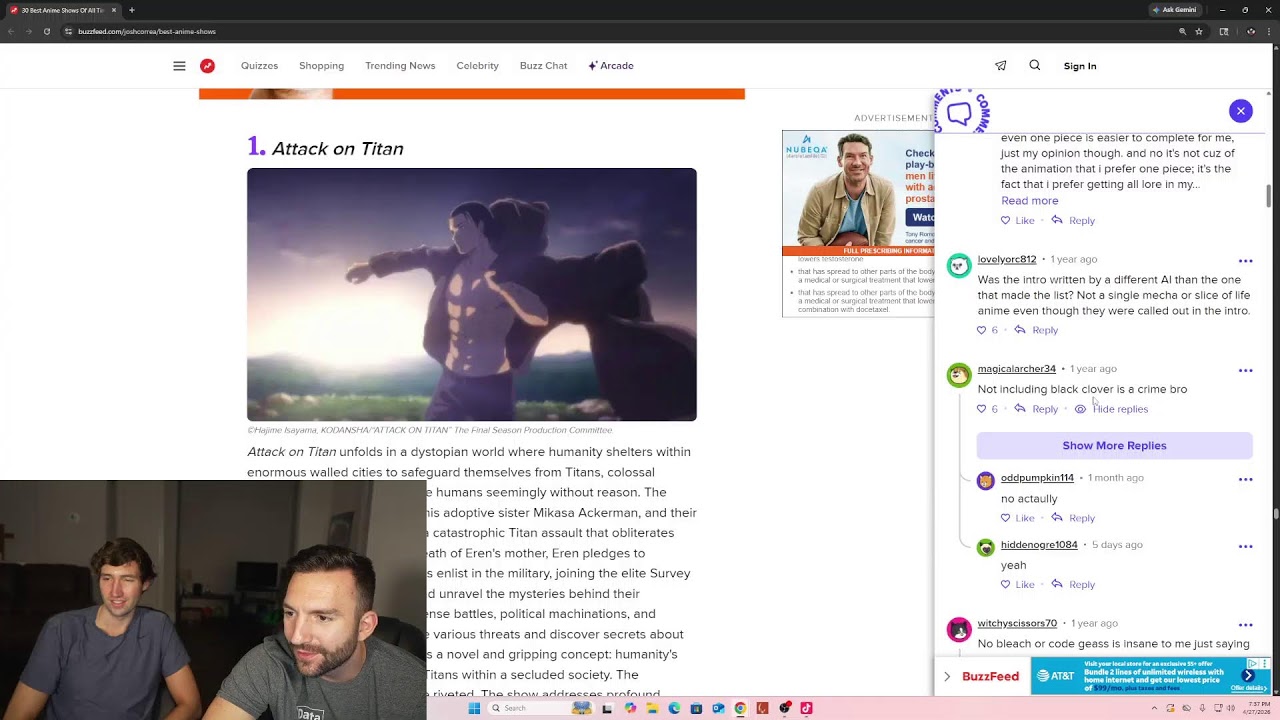Open the BuzzFeed hamburger menu
The image size is (1280, 720).
[179, 66]
